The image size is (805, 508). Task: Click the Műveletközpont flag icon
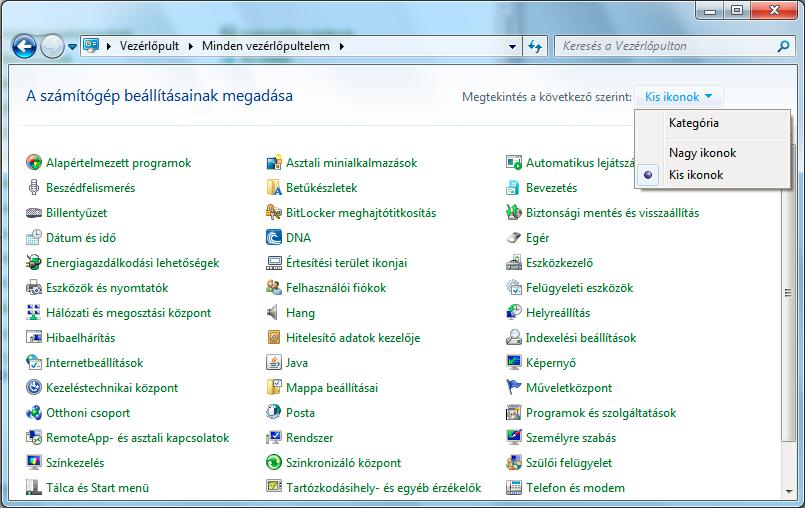(513, 387)
